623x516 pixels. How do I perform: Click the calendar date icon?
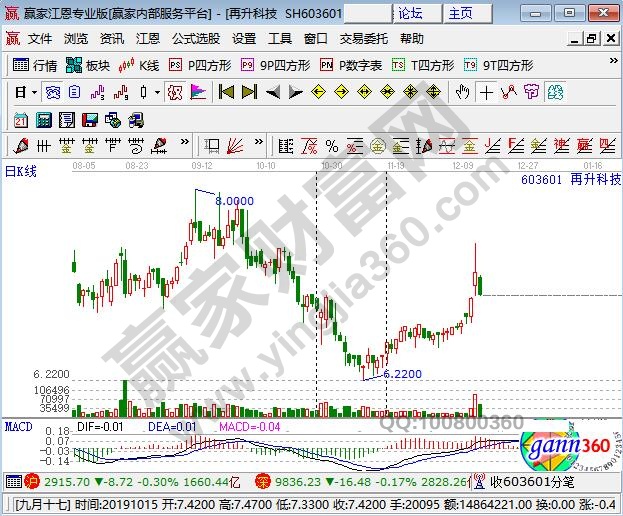pos(21,119)
